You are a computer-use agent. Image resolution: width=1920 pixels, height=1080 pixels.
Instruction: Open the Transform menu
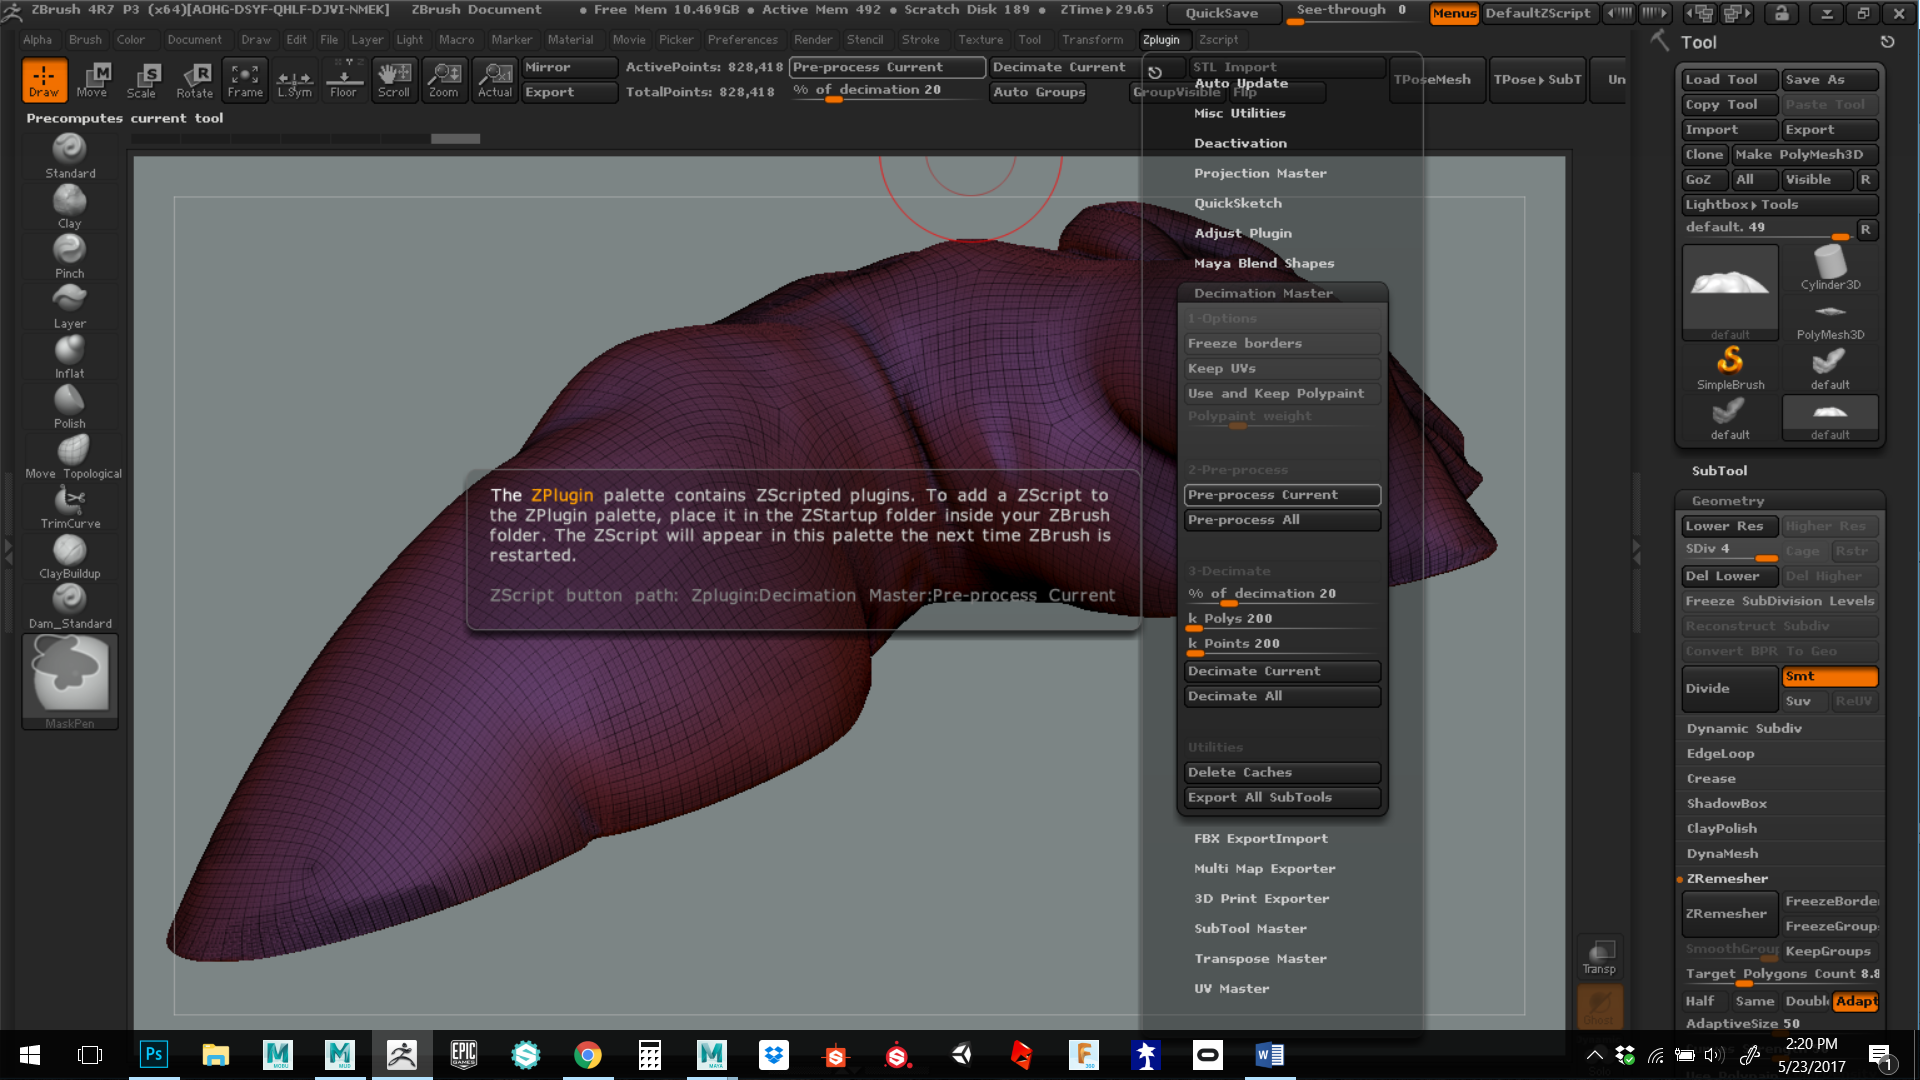(x=1092, y=40)
